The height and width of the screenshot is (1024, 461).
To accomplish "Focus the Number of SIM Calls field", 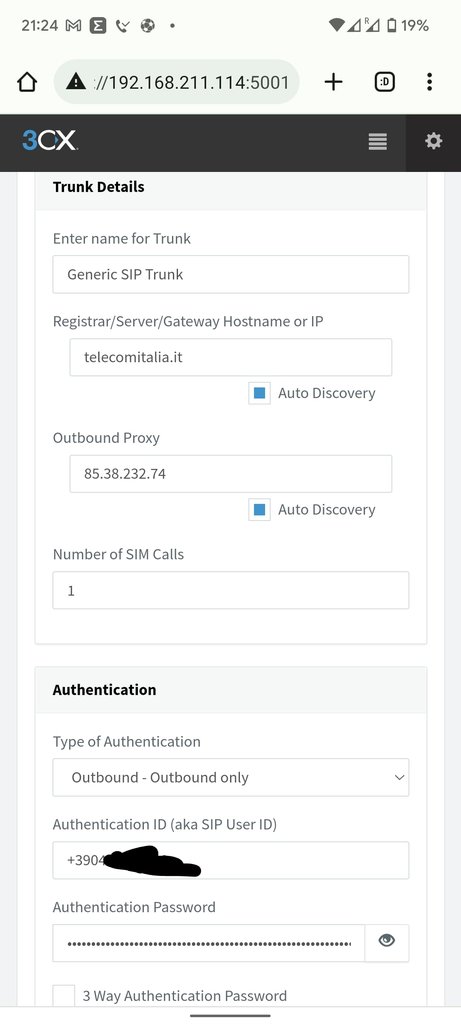I will (230, 590).
